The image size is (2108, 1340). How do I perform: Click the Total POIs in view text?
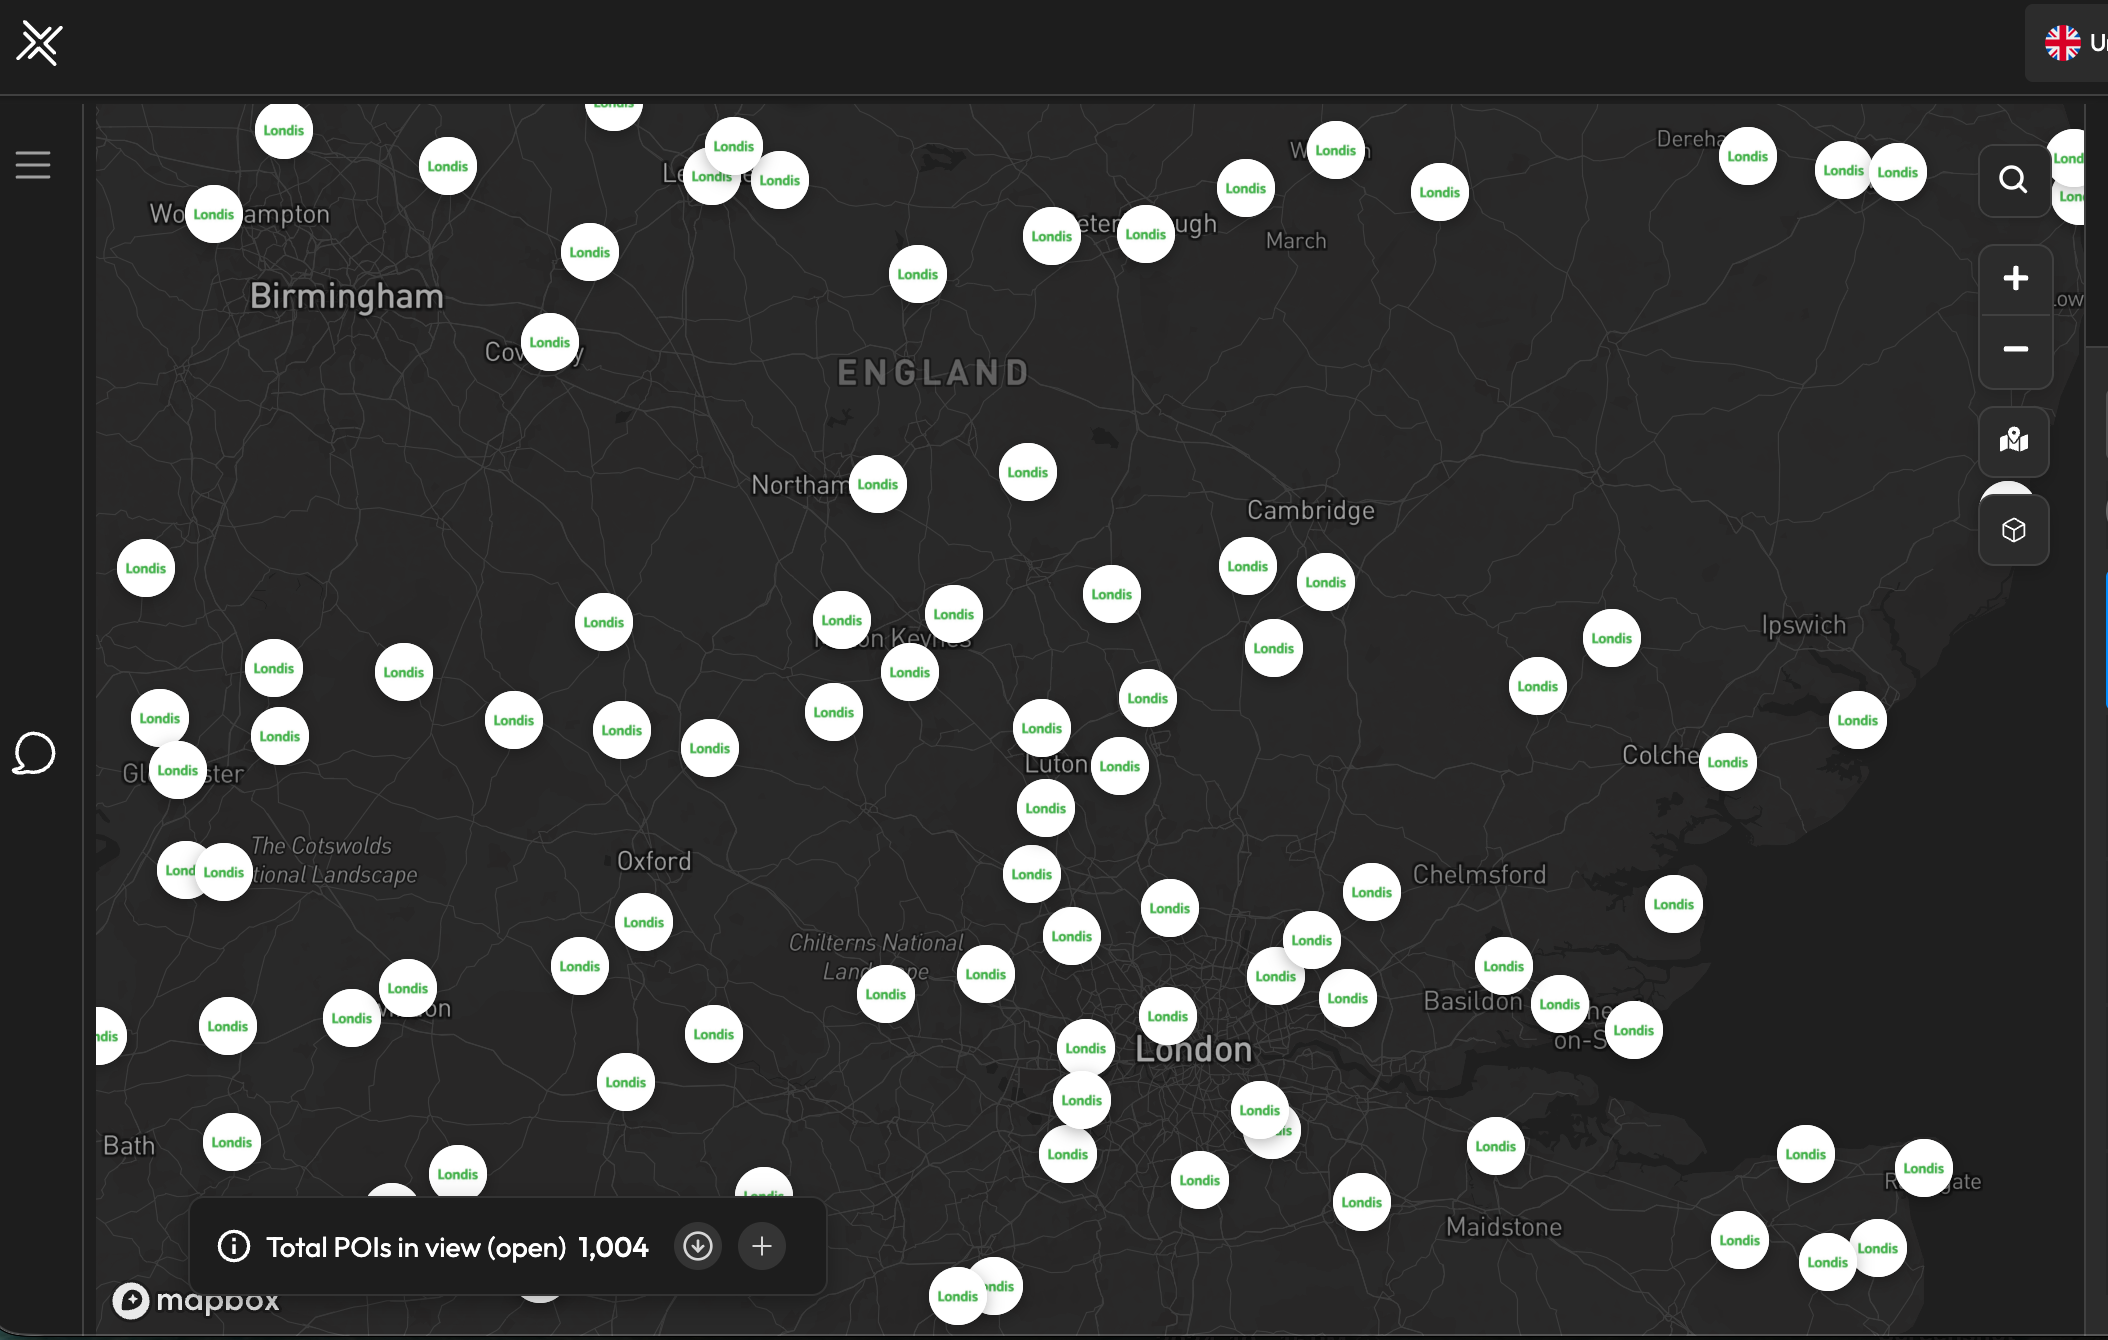point(416,1247)
